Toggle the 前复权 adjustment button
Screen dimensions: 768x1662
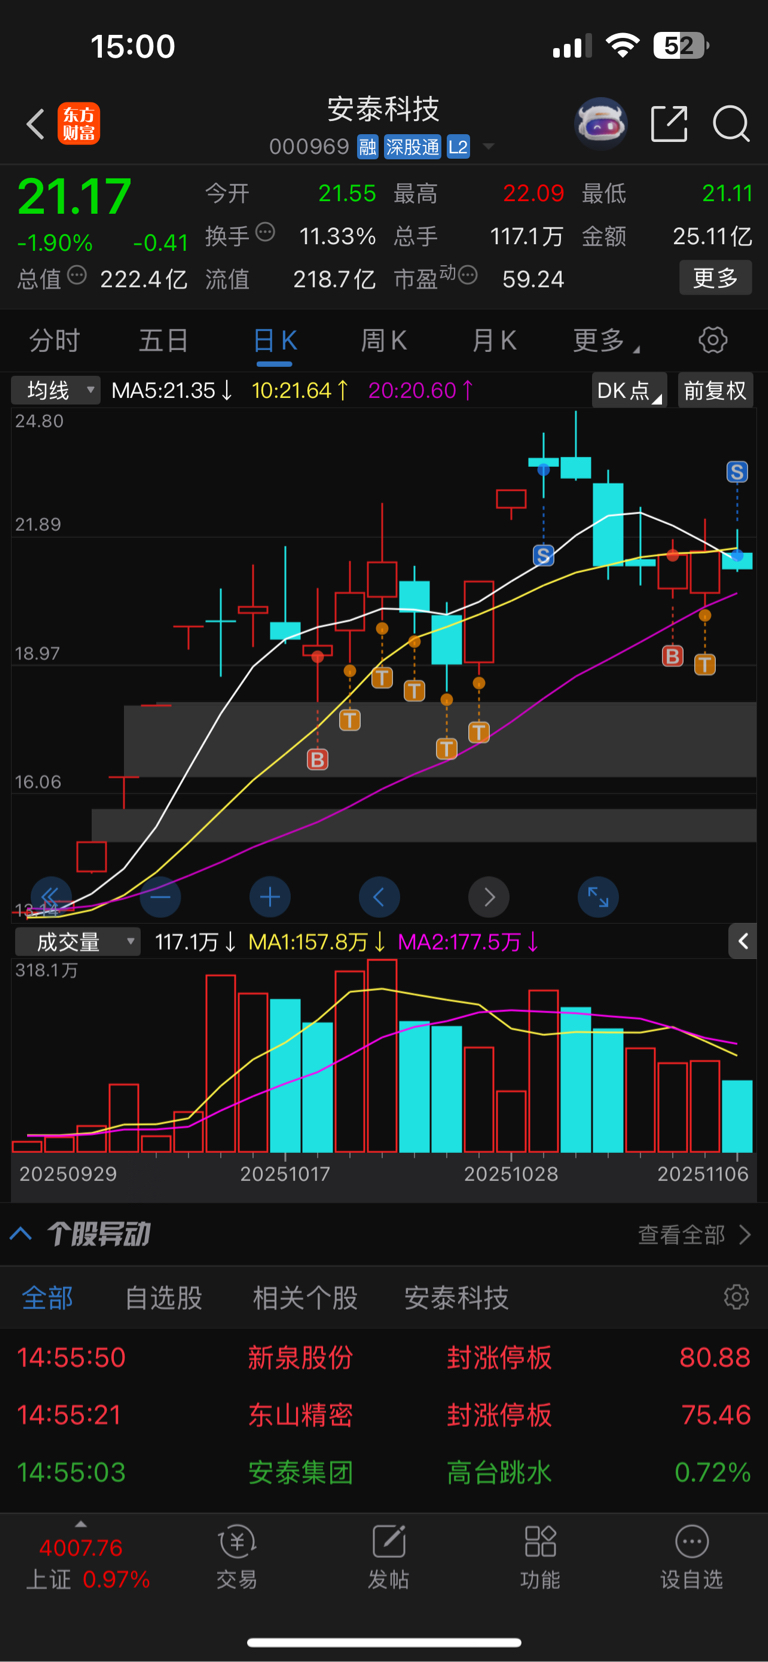pos(715,390)
